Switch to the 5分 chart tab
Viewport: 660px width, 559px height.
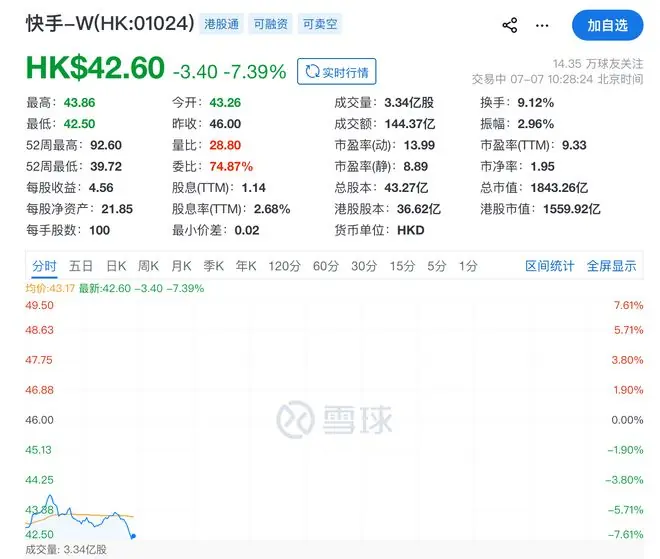tap(436, 266)
